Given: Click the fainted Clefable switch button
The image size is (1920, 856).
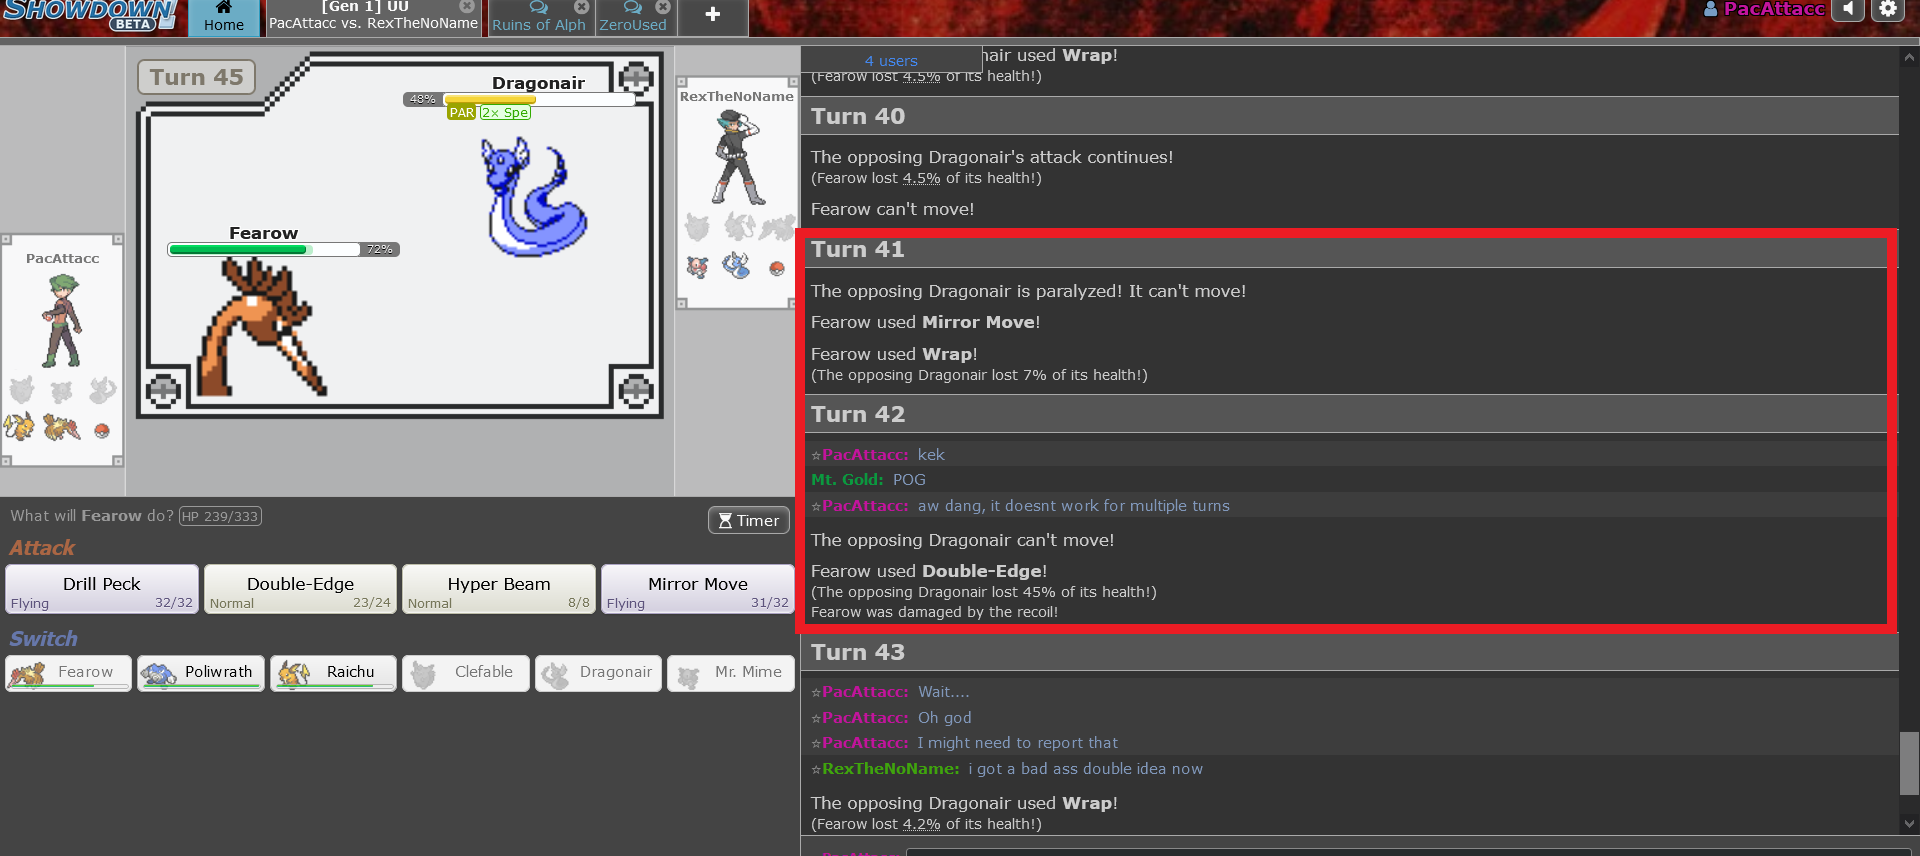Looking at the screenshot, I should pyautogui.click(x=466, y=673).
